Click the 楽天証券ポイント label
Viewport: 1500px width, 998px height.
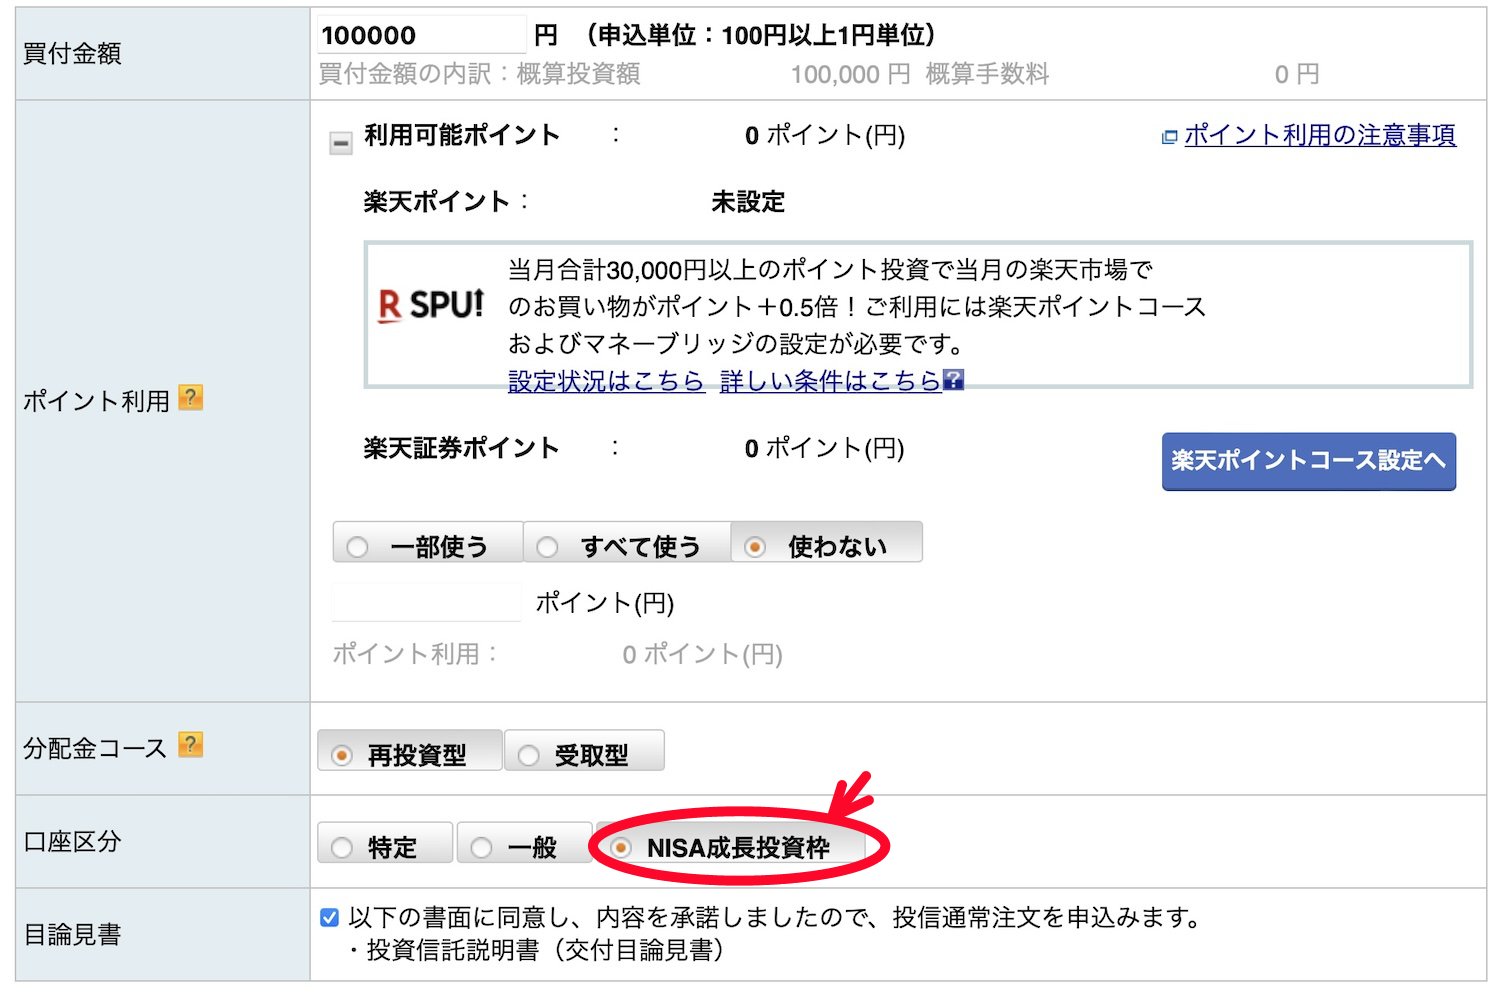461,448
